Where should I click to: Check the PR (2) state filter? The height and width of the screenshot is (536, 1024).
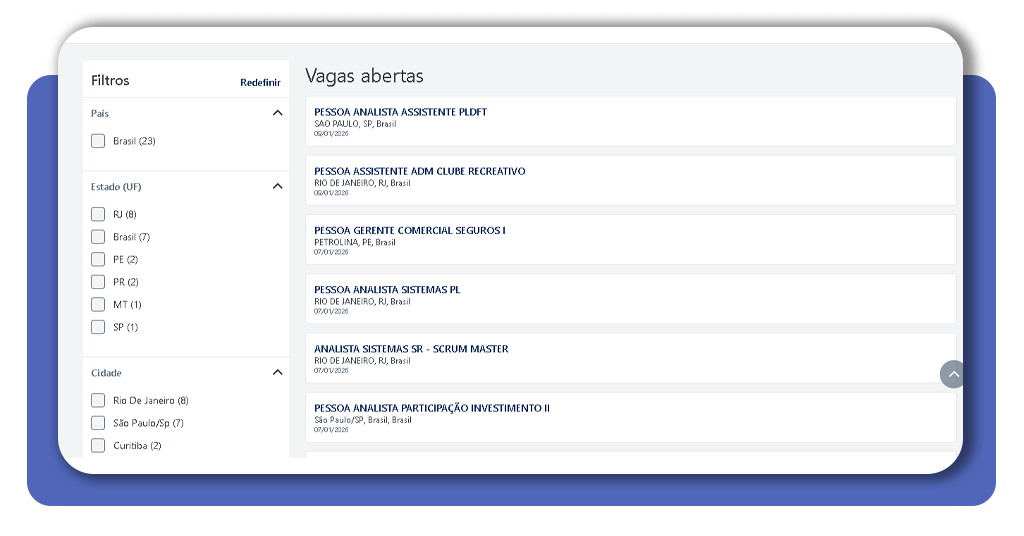coord(98,282)
